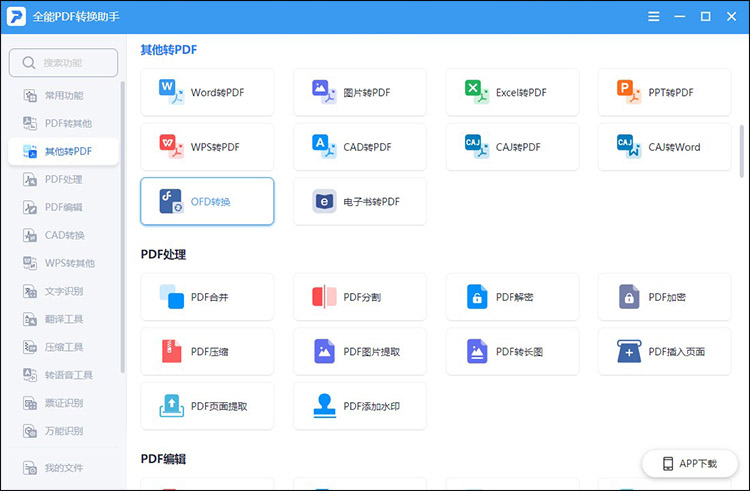Select WPS转其他 in the sidebar

pyautogui.click(x=63, y=263)
